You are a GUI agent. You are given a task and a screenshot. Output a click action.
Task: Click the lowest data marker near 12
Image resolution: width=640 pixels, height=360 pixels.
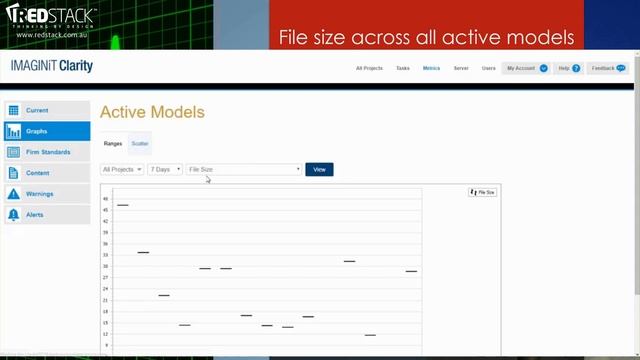coord(370,336)
